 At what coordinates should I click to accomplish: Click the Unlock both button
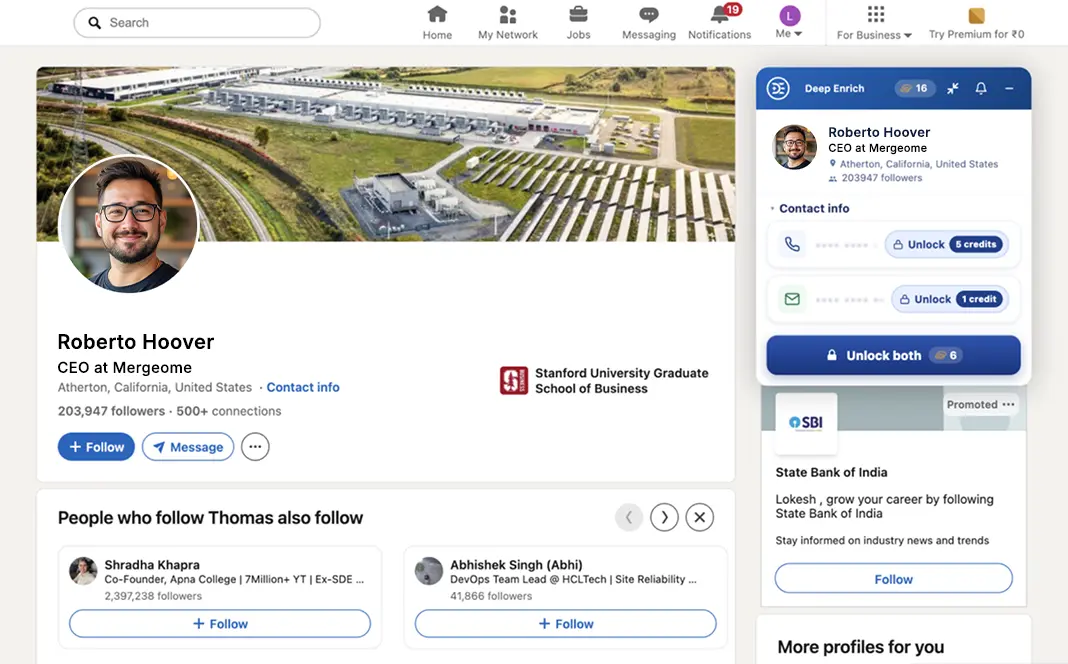894,355
